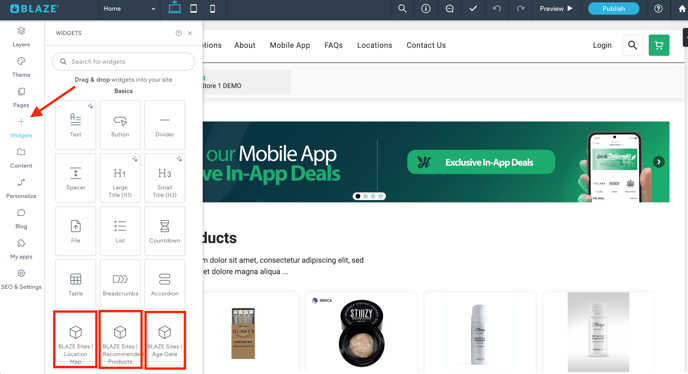Open the comments icon in top bar
Viewport: 688px width, 374px height.
(x=449, y=8)
